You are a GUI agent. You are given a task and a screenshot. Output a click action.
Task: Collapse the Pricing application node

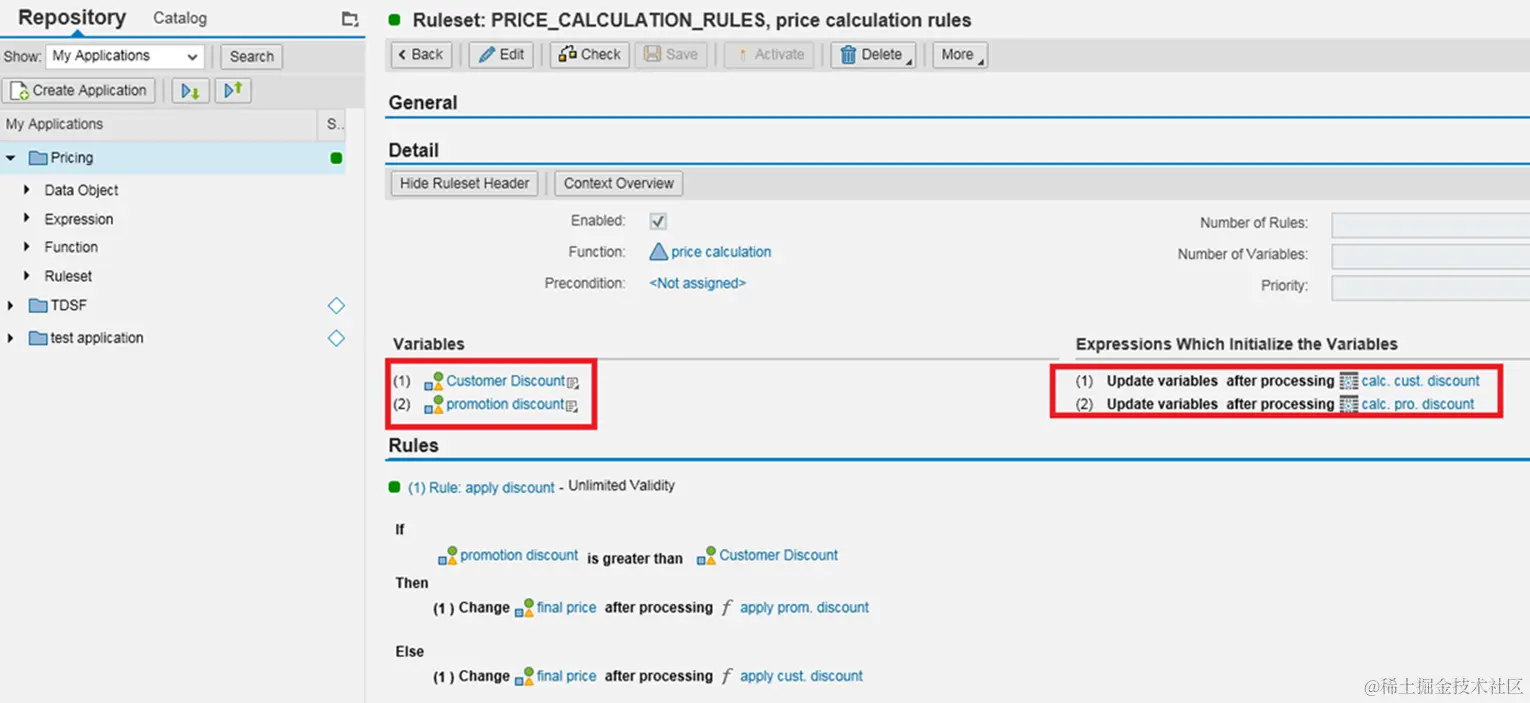coord(11,158)
